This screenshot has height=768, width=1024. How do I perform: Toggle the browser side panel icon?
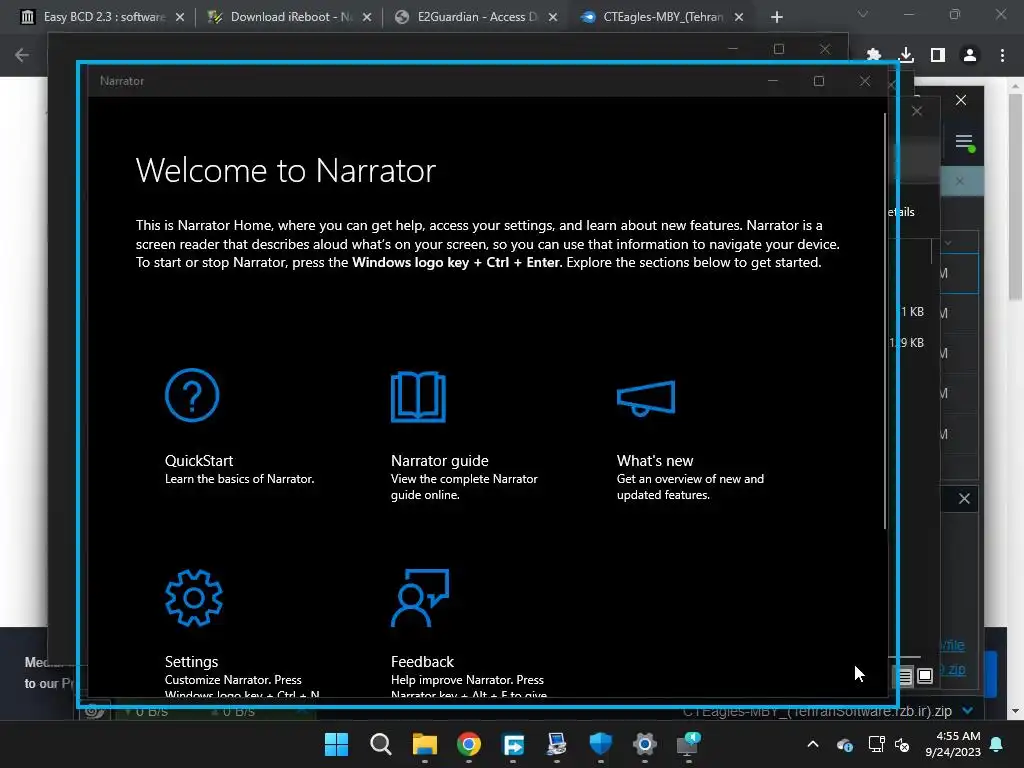pyautogui.click(x=938, y=56)
